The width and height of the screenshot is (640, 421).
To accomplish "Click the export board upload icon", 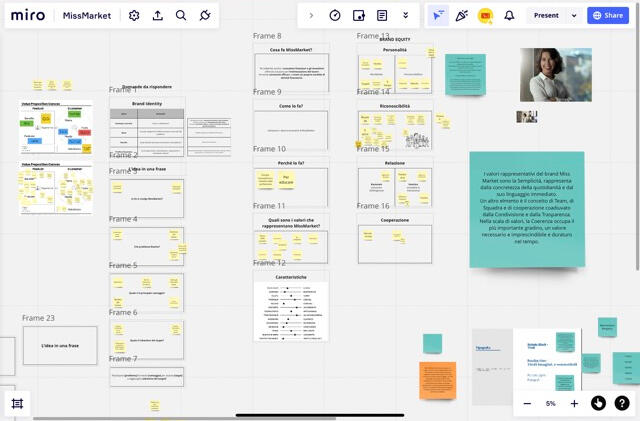I will pos(158,16).
